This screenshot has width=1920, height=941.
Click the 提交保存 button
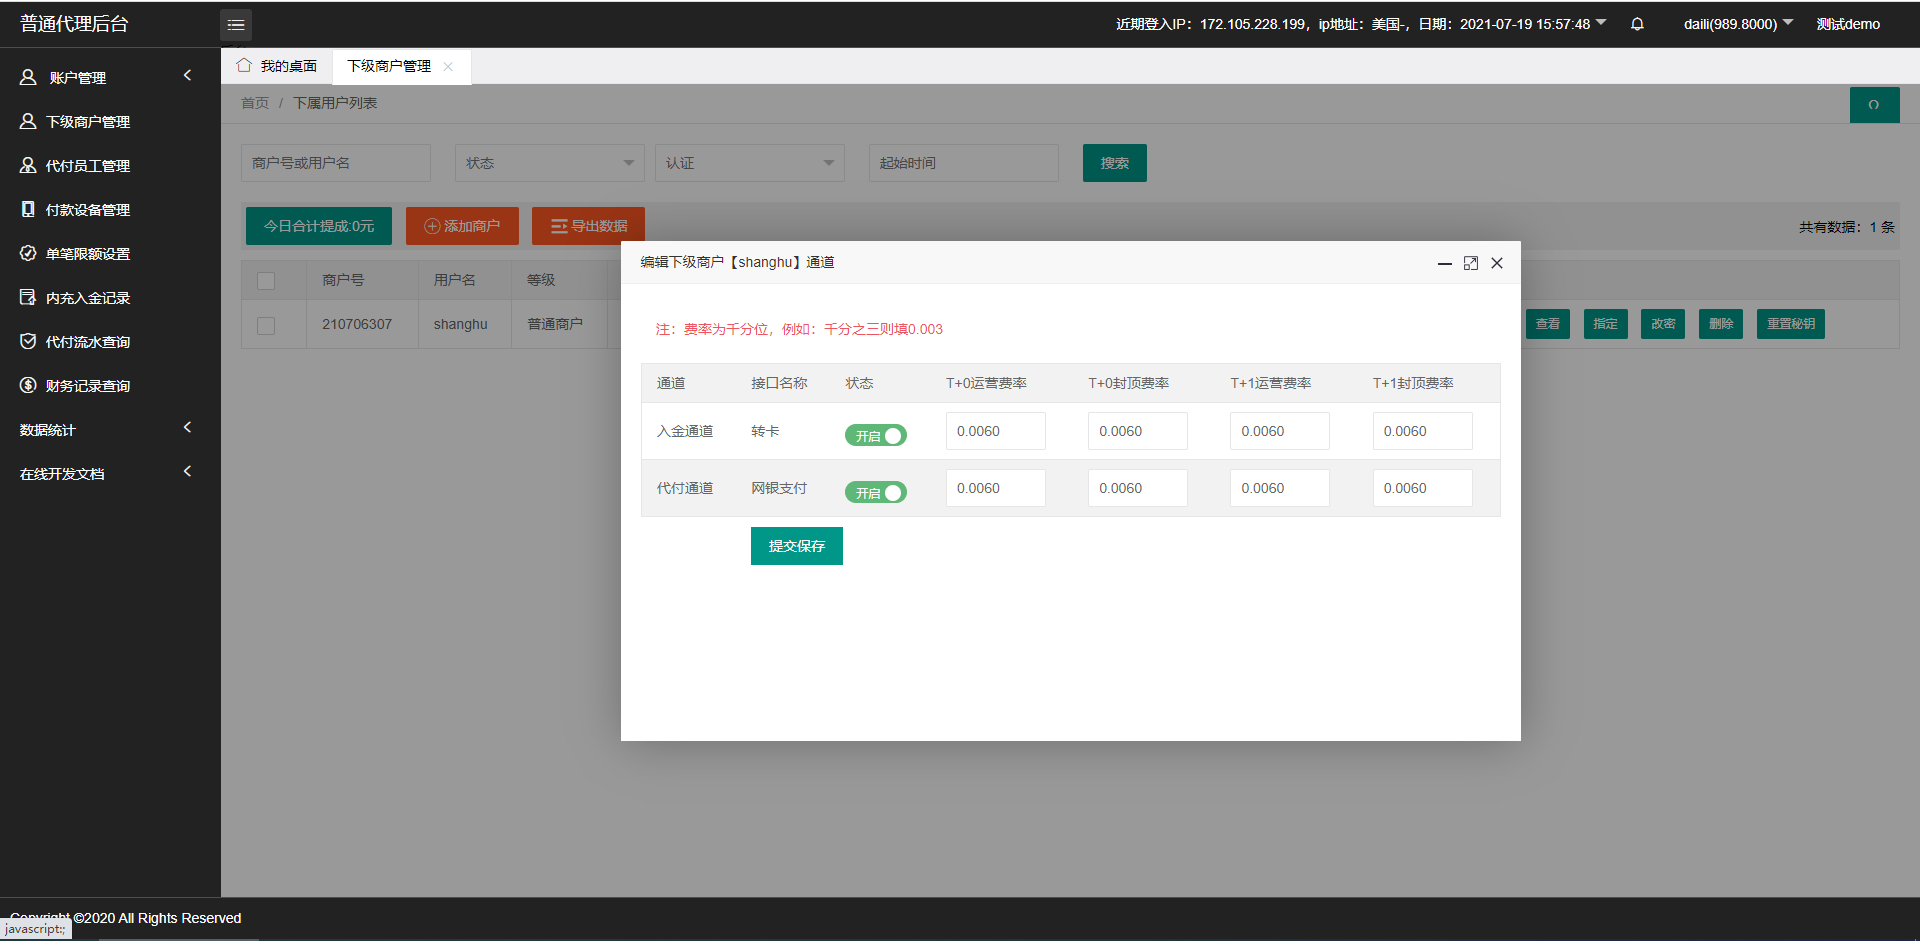pyautogui.click(x=796, y=546)
